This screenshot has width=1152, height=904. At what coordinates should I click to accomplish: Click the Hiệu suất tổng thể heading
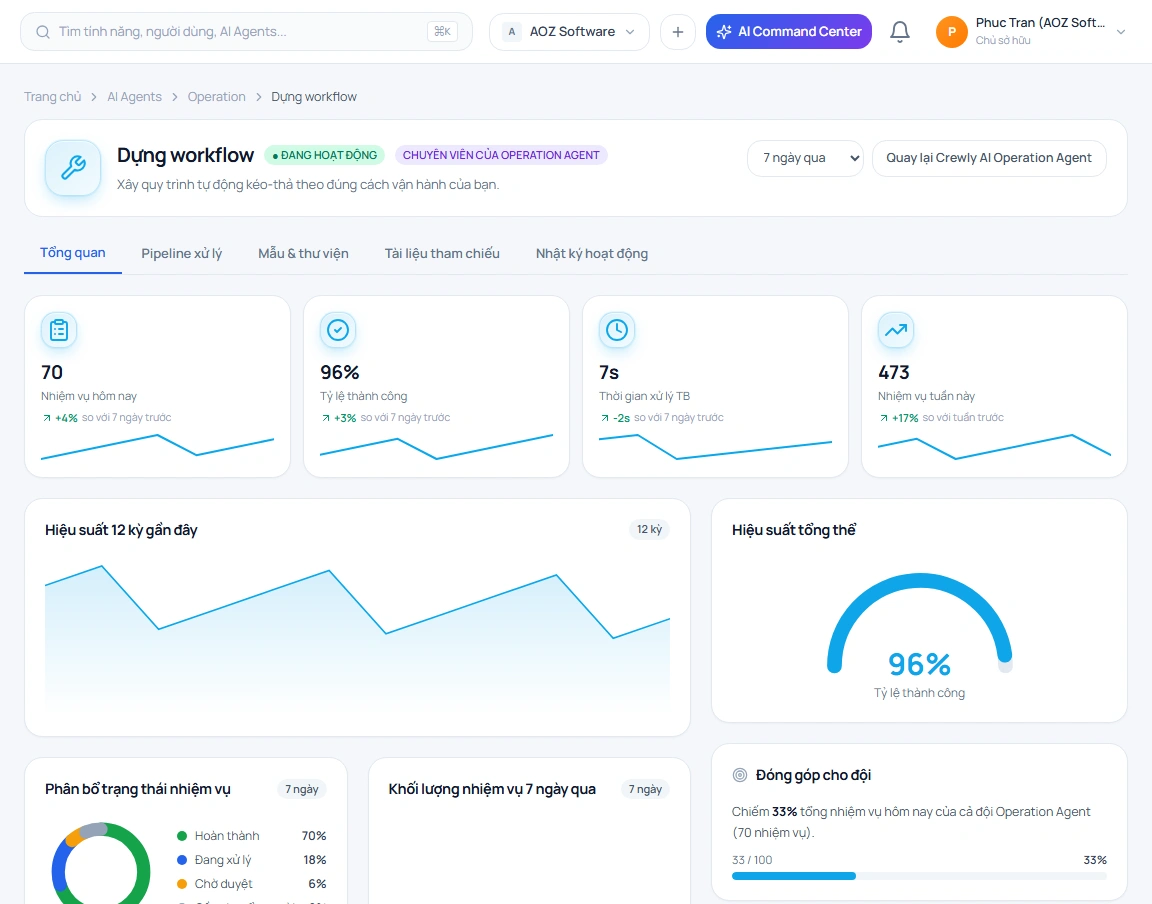click(x=793, y=530)
